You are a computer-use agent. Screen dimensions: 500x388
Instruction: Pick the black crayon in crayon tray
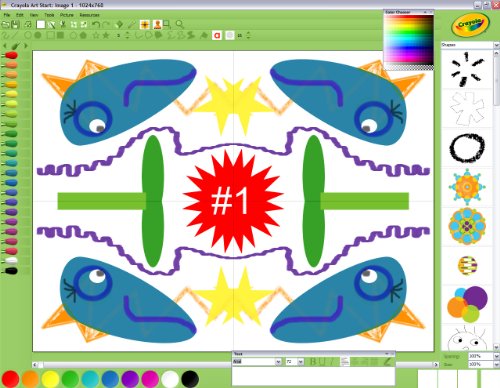tap(11, 271)
